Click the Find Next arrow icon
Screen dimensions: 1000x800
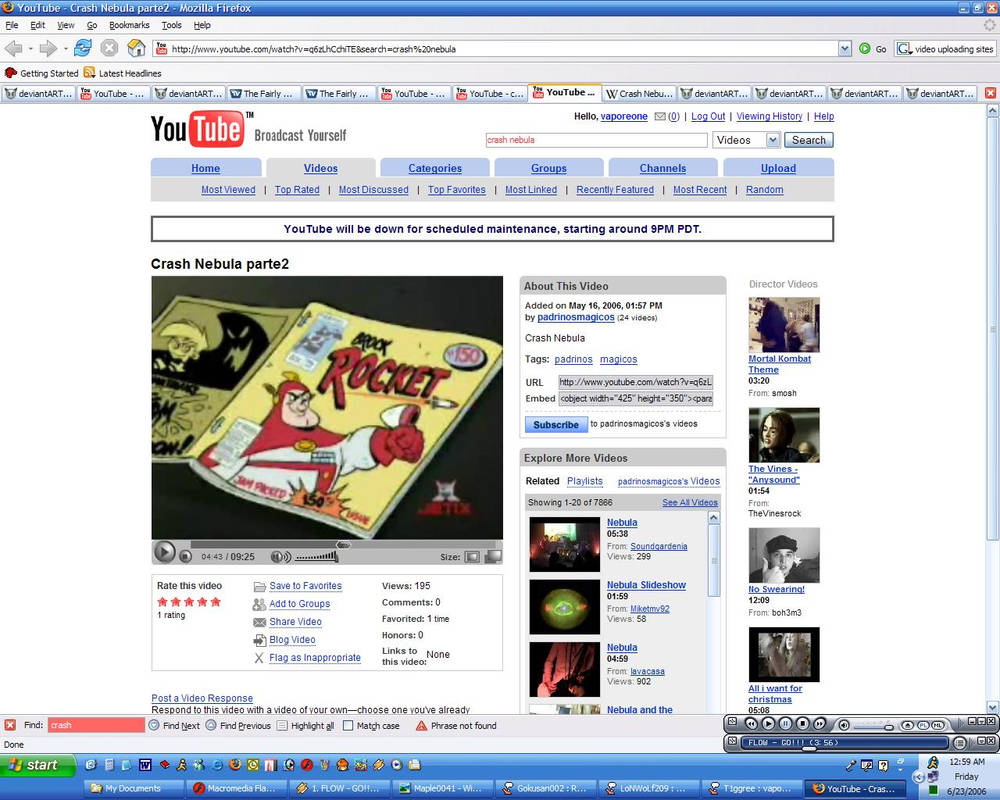[154, 725]
